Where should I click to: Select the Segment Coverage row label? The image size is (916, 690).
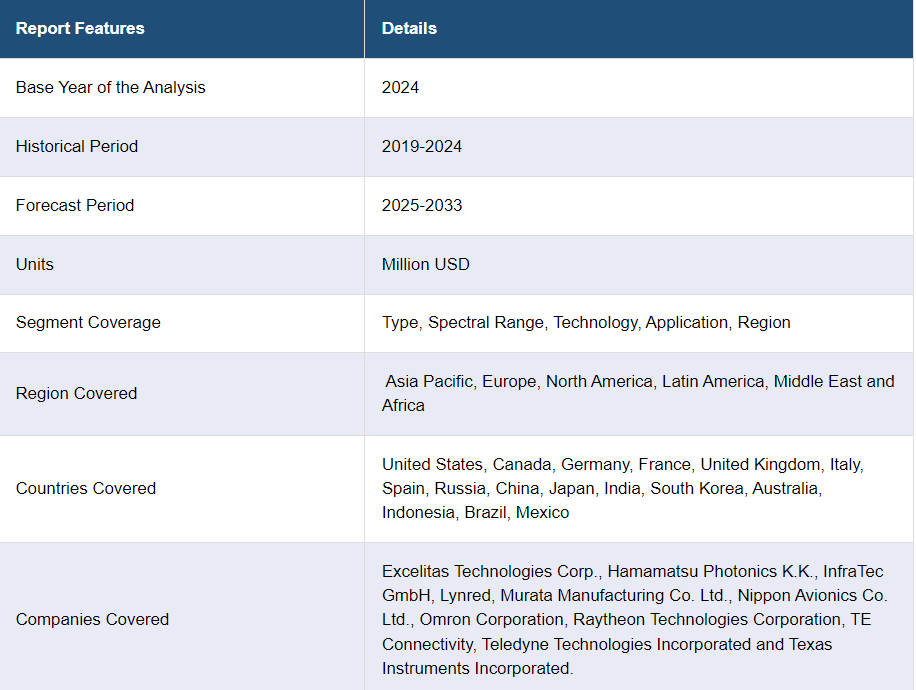coord(88,322)
